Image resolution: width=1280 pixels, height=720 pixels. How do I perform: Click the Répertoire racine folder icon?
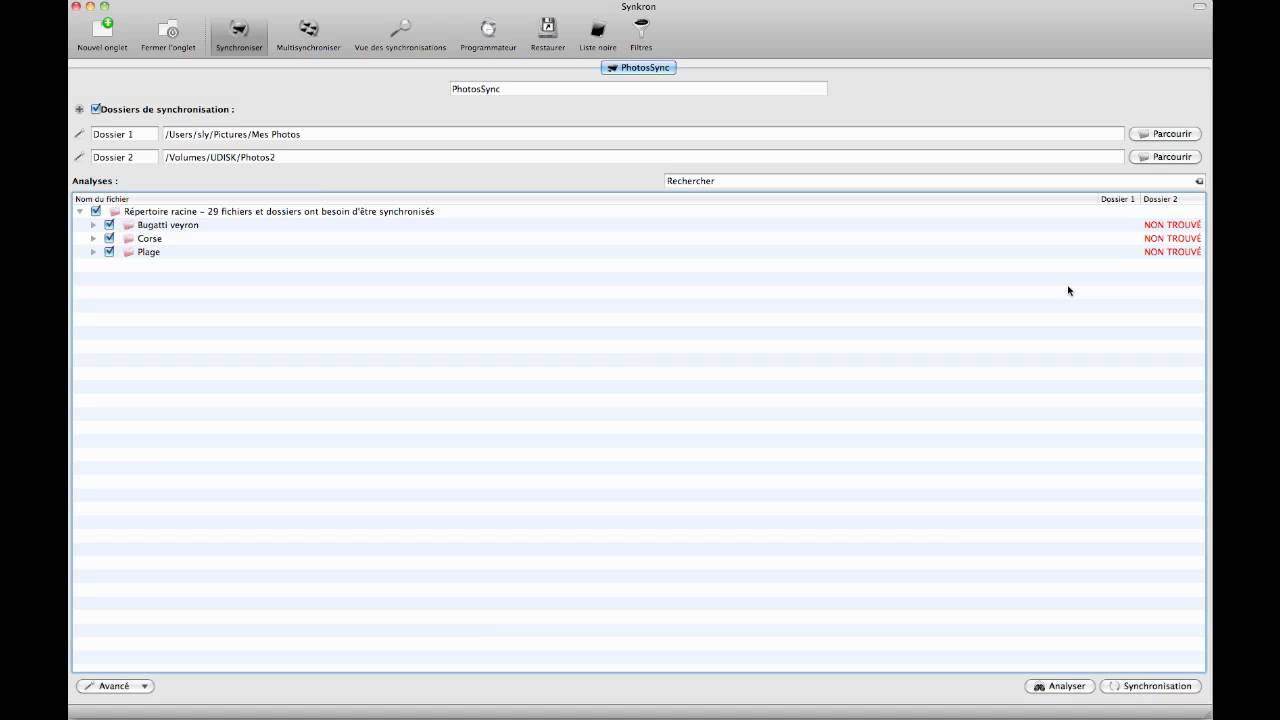(x=115, y=212)
